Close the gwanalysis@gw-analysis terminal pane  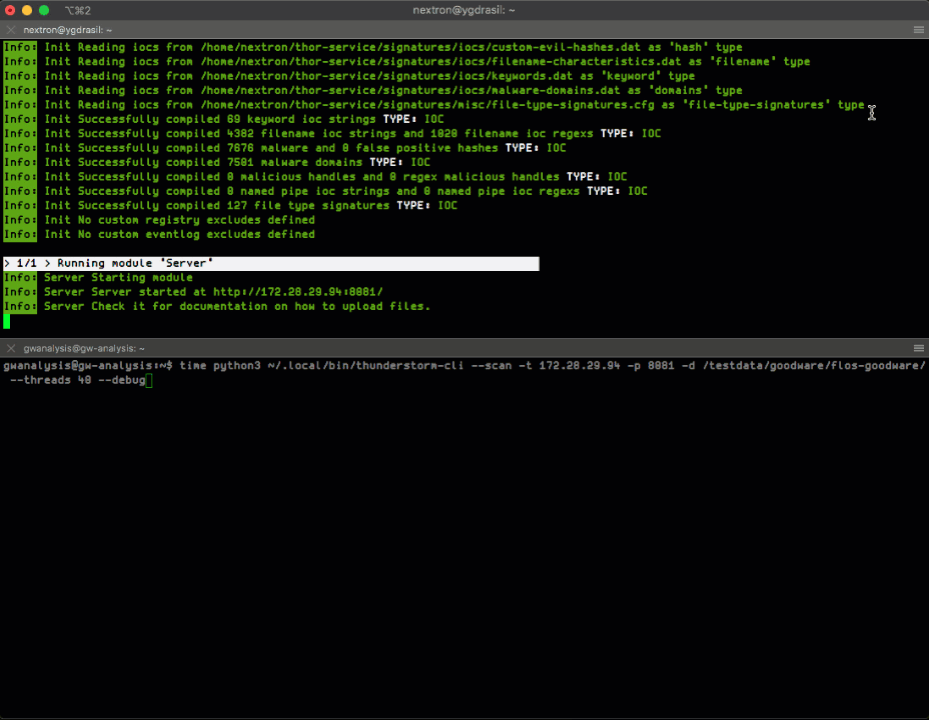point(11,349)
